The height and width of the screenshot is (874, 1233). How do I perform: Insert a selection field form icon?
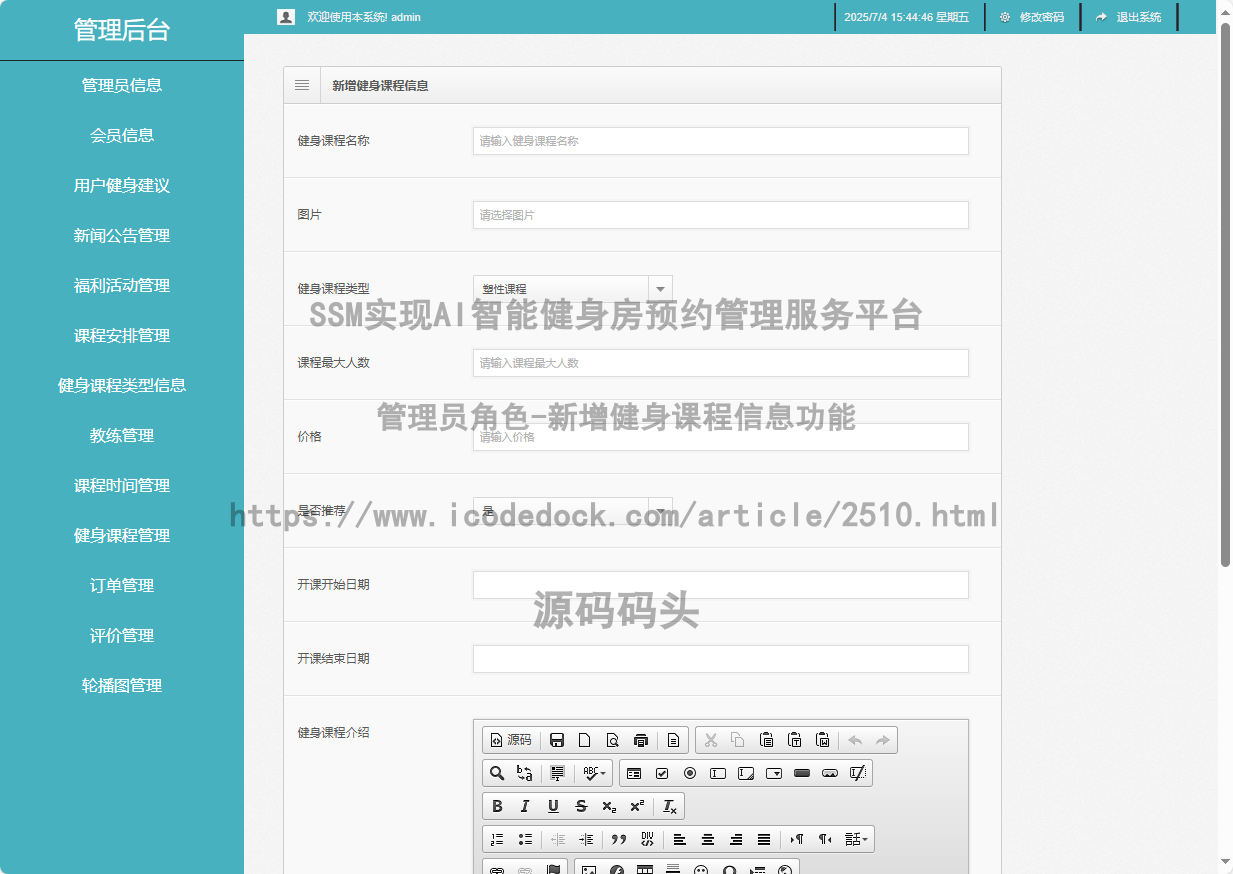point(774,773)
